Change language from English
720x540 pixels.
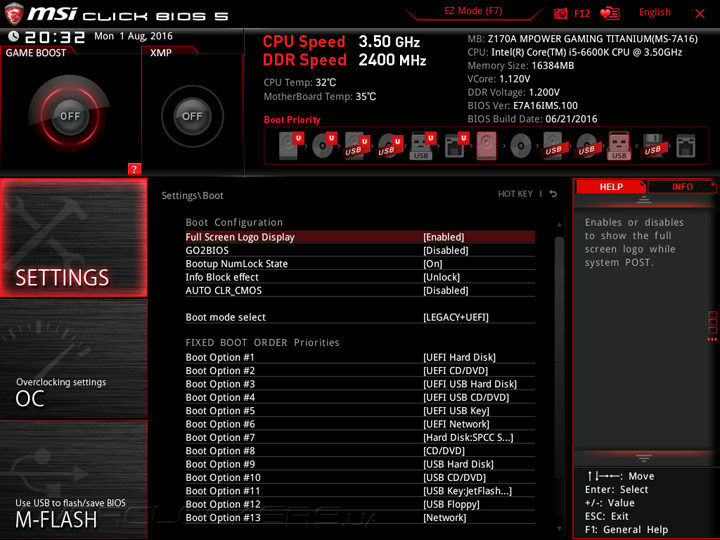tap(655, 12)
